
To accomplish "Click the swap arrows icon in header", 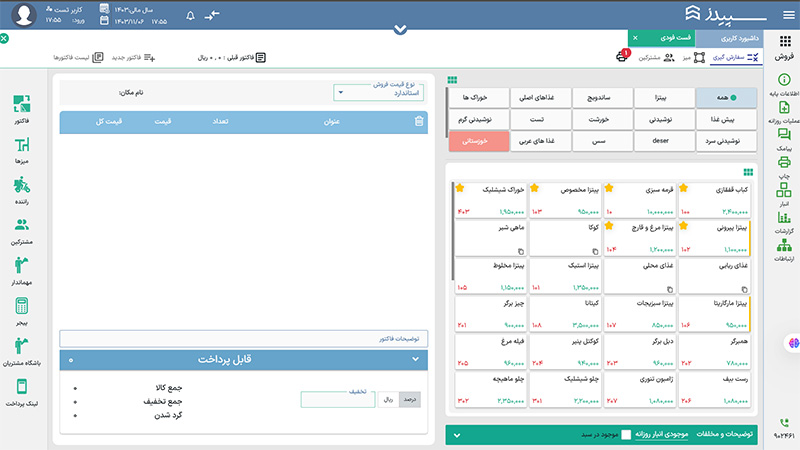I will (212, 16).
